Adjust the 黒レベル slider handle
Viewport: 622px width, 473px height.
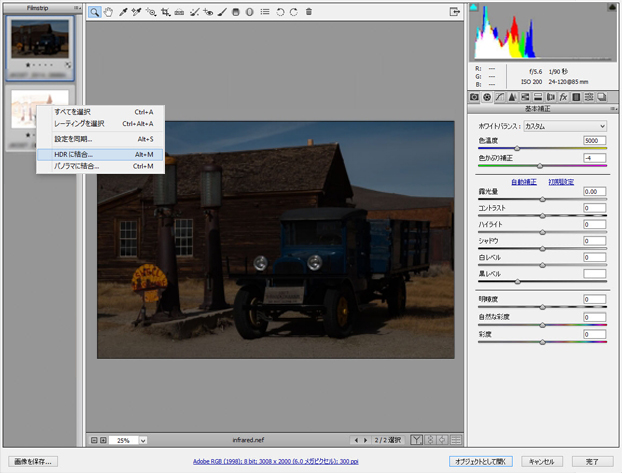coord(517,282)
